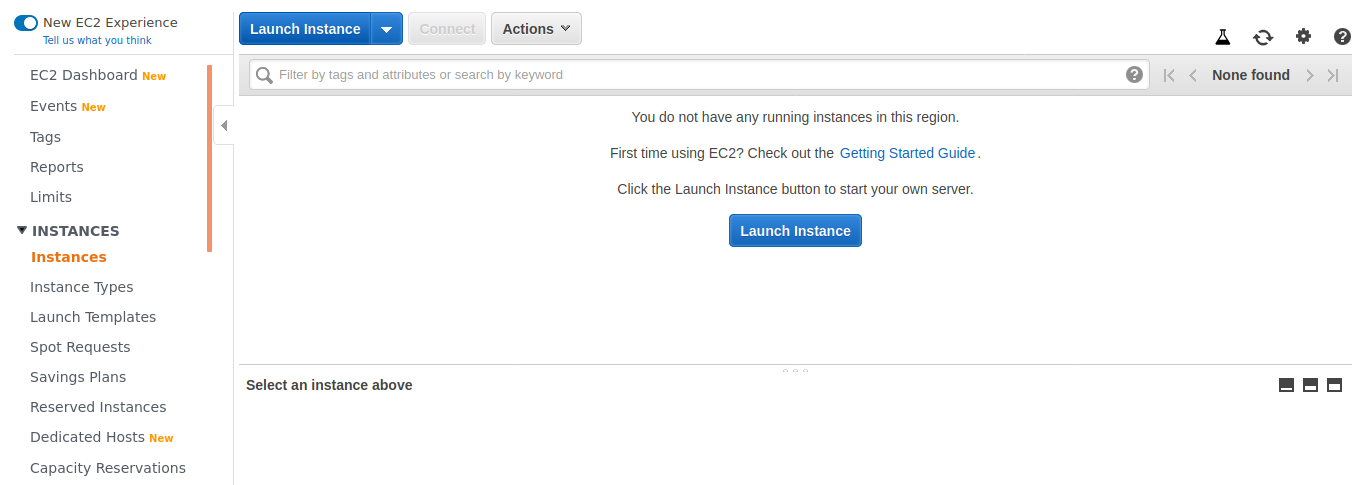
Task: Open Launch Templates in sidebar
Action: pyautogui.click(x=93, y=317)
